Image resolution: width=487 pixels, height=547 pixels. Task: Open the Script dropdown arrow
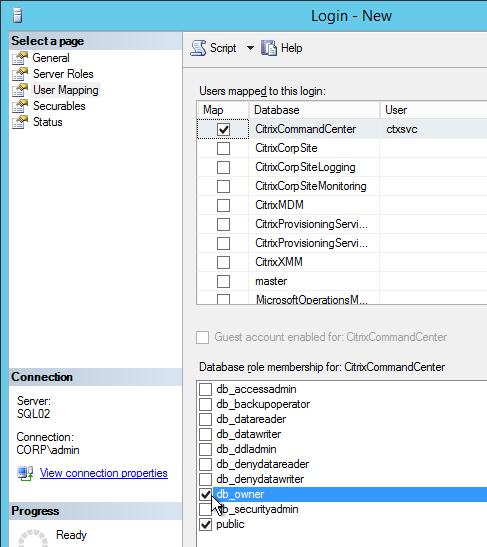(250, 48)
